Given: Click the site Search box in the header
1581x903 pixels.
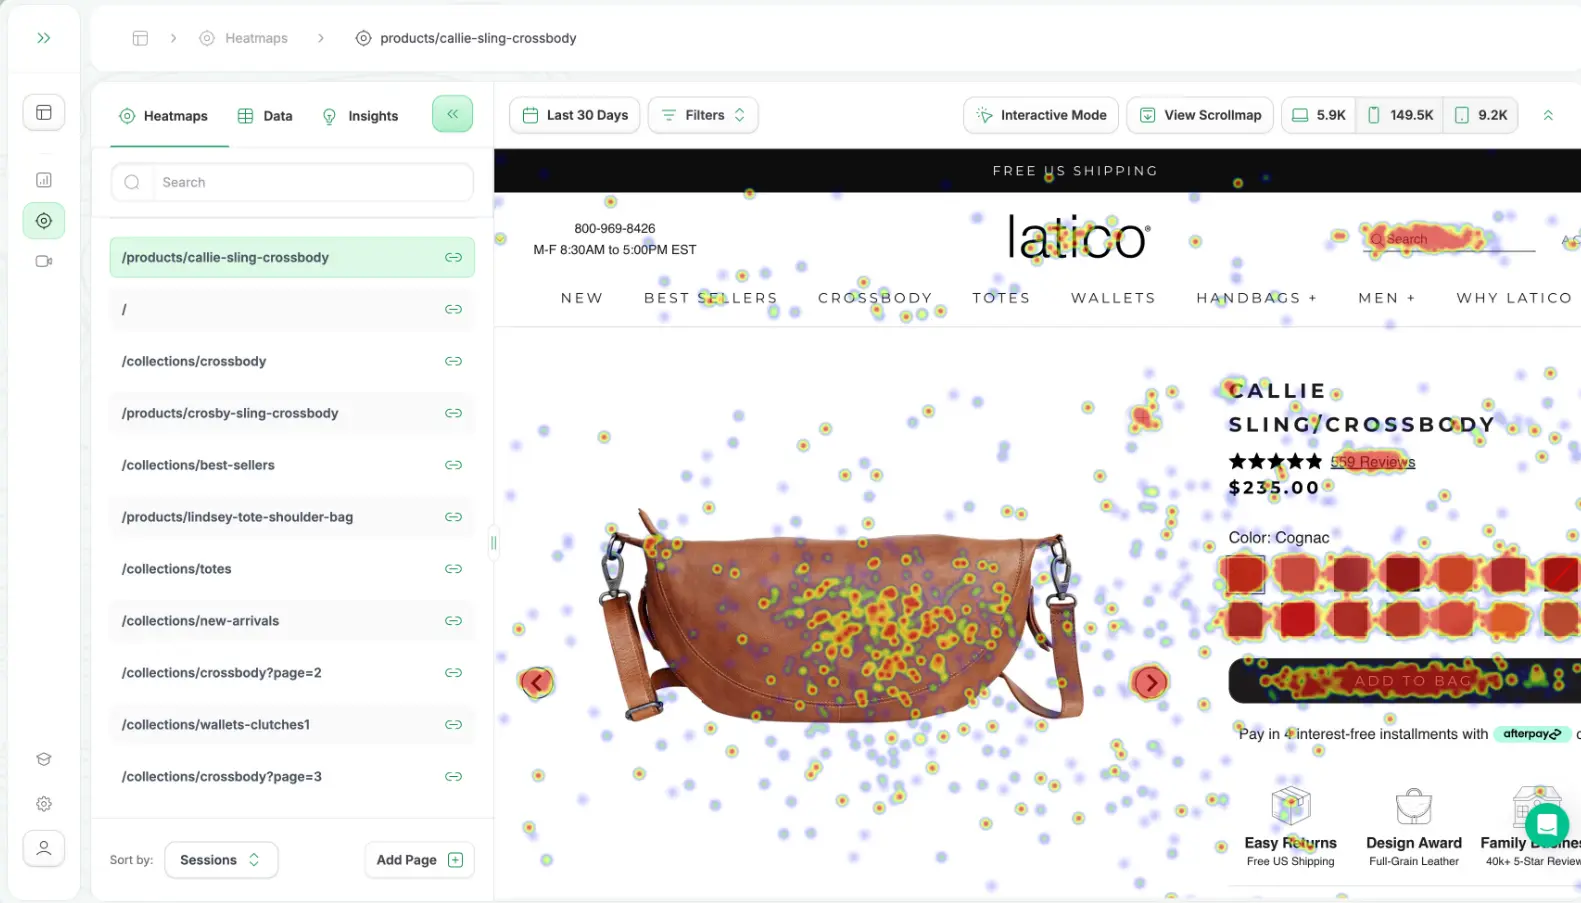Looking at the screenshot, I should click(x=1449, y=240).
